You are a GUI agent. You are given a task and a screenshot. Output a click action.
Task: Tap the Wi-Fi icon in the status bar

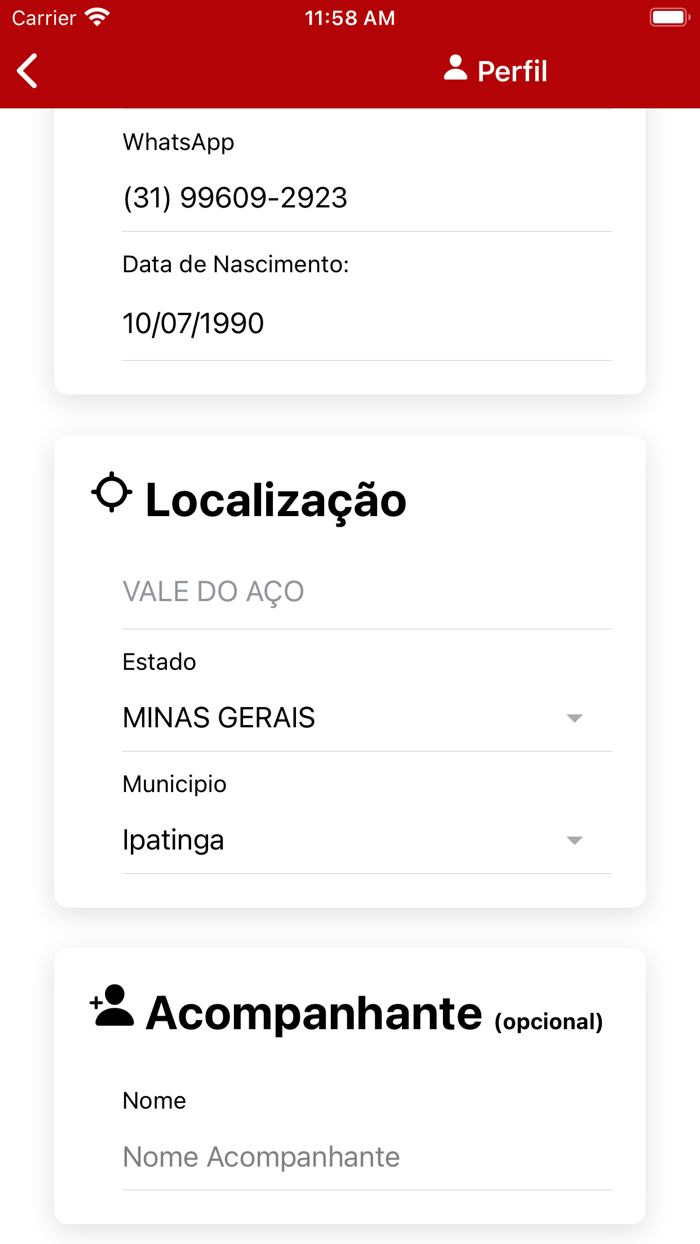[95, 16]
